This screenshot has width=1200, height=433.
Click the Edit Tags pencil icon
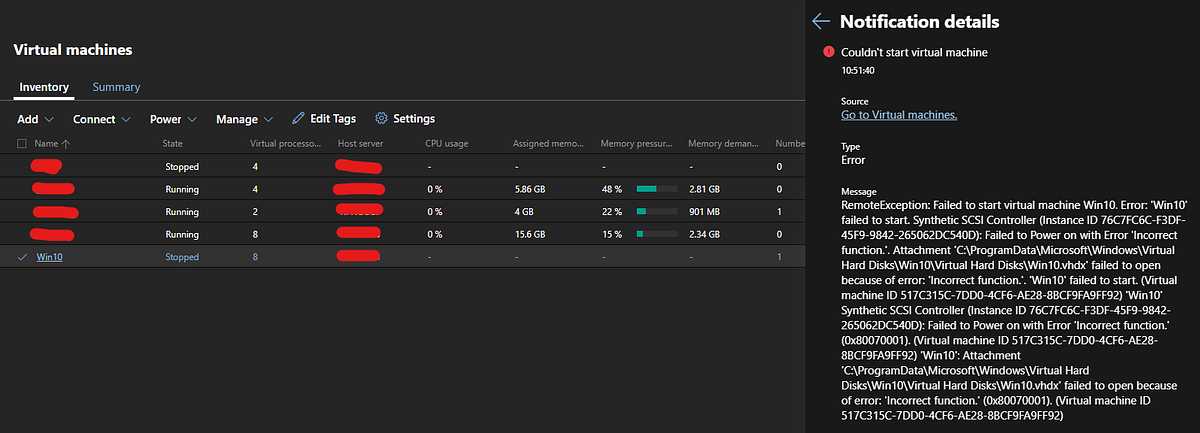point(298,119)
